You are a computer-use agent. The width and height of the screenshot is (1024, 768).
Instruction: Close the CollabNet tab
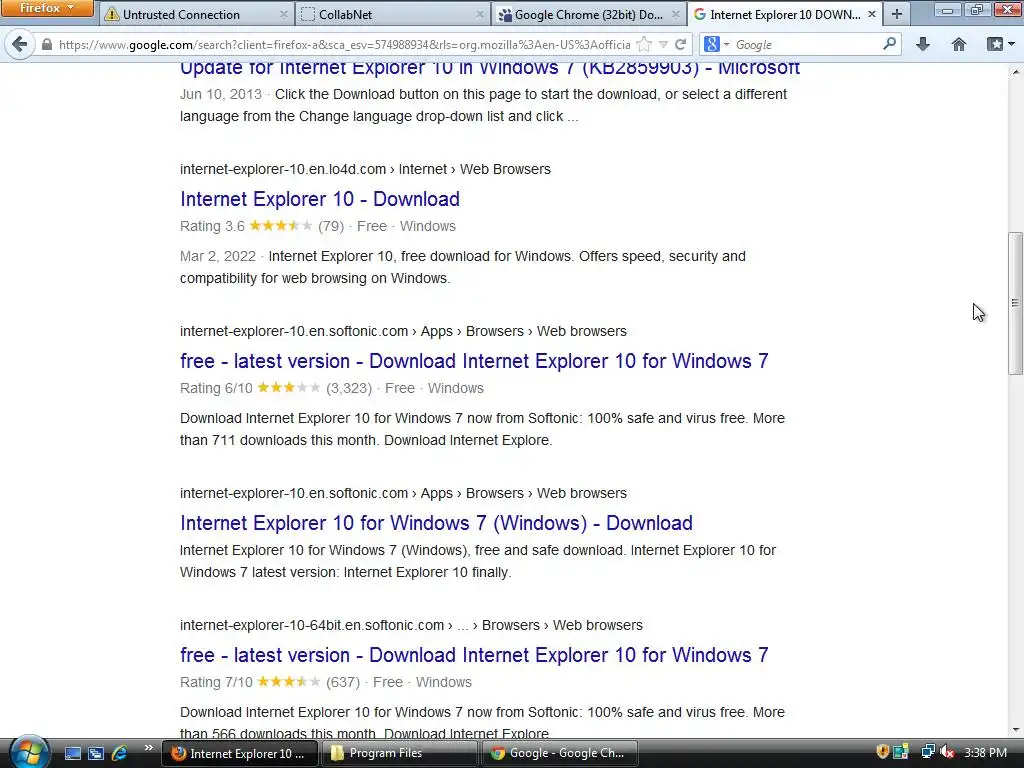pyautogui.click(x=479, y=14)
